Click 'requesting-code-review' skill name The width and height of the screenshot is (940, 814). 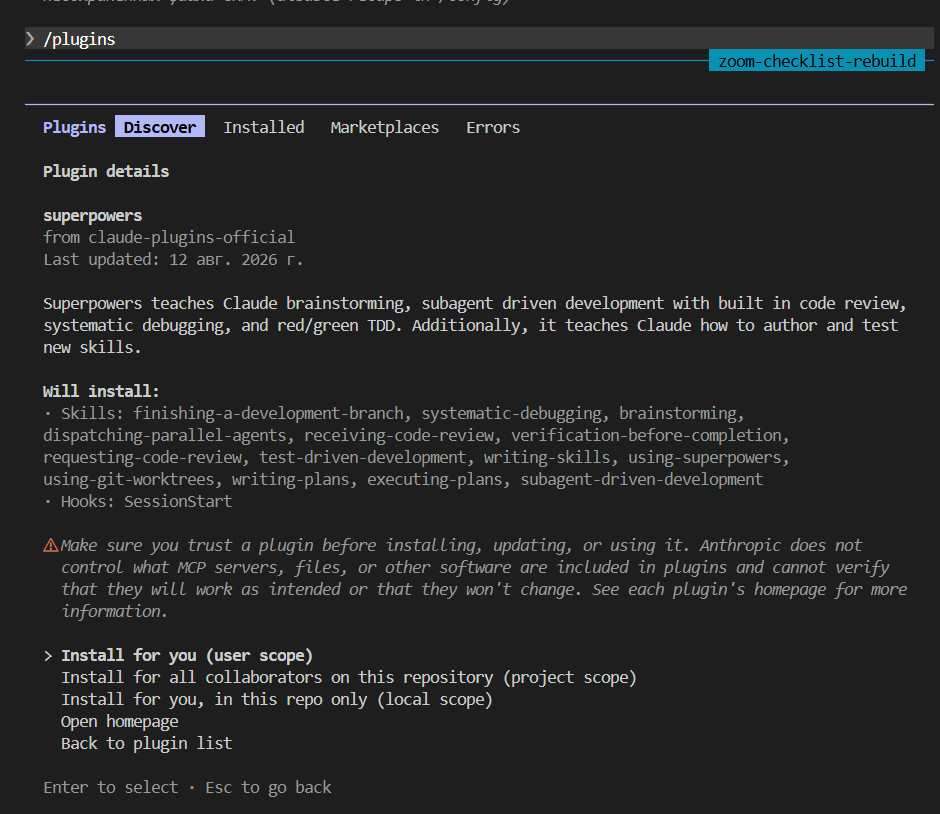pyautogui.click(x=142, y=458)
